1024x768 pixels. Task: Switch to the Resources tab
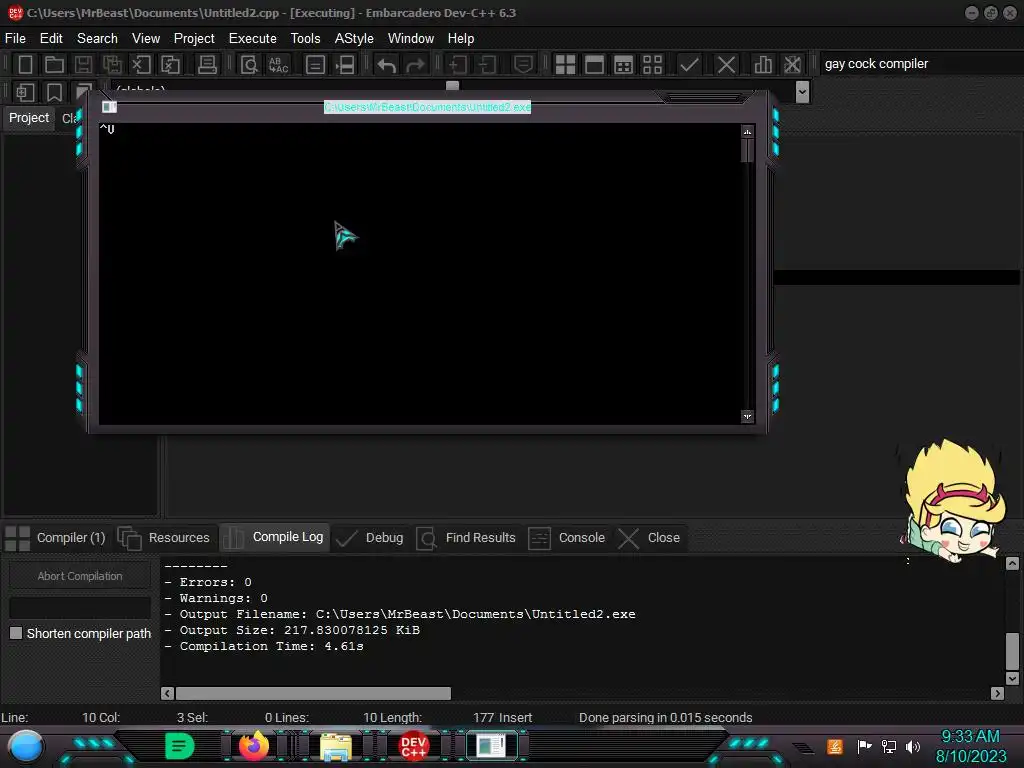coord(165,537)
